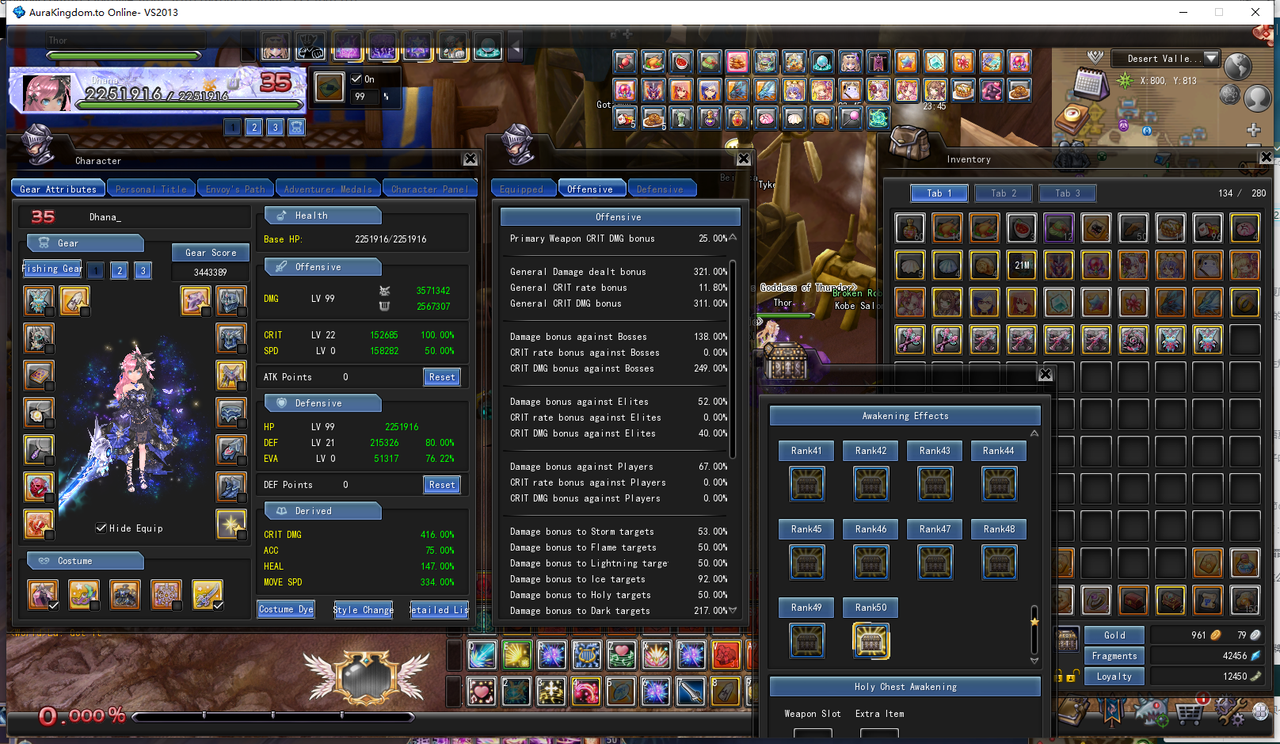Open the shopping cart item mall icon
This screenshot has height=744, width=1280.
pyautogui.click(x=1190, y=712)
